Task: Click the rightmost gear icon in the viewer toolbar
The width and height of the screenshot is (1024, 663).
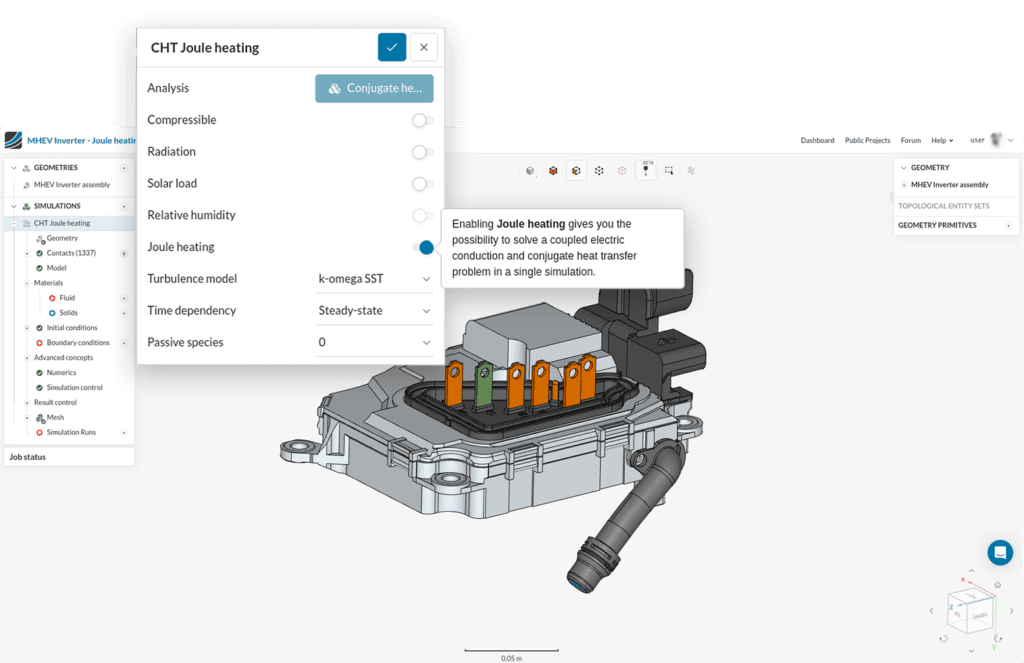Action: [692, 170]
